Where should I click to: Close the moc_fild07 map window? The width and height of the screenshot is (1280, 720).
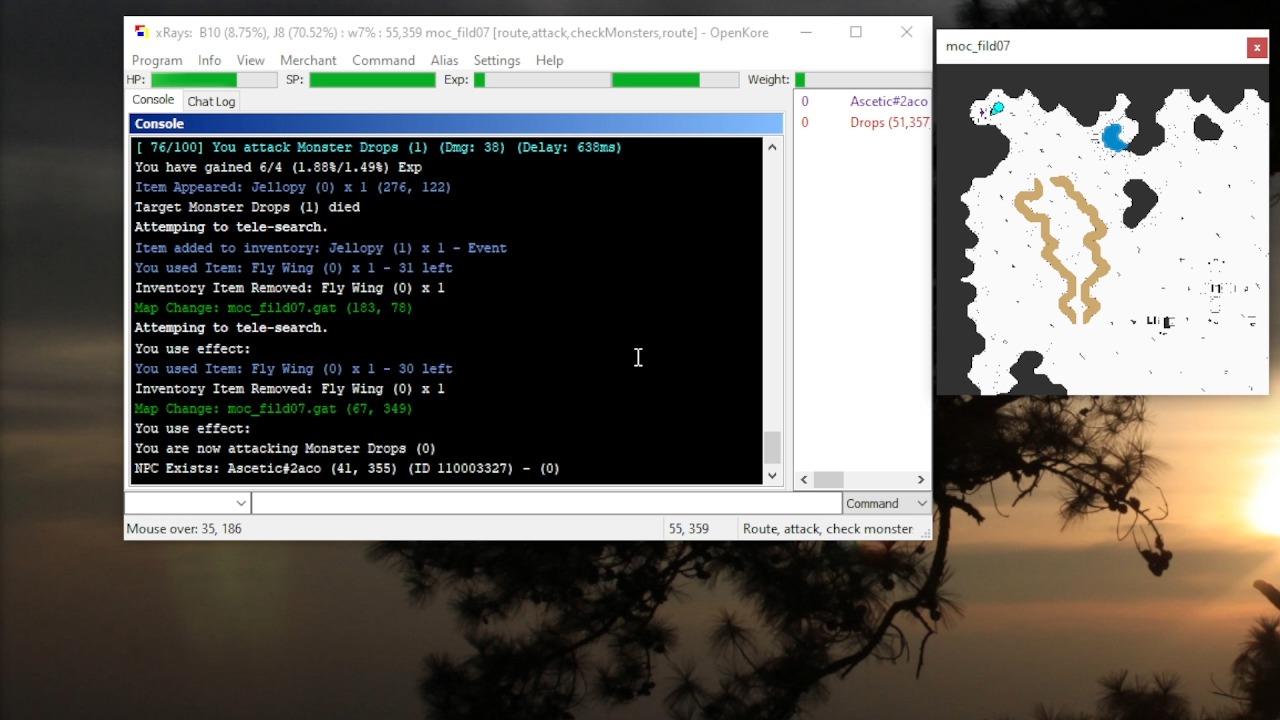click(1257, 47)
